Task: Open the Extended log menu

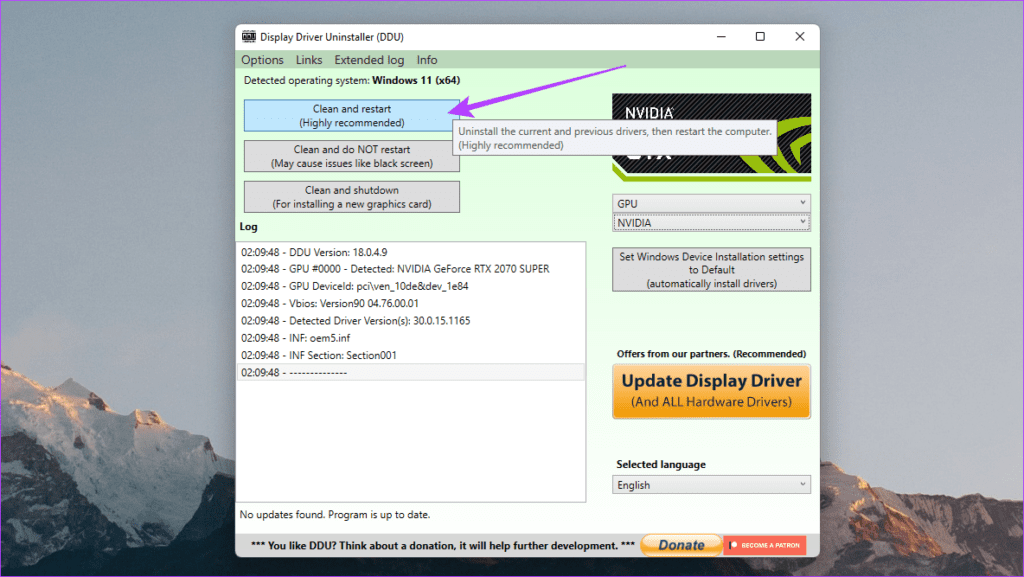Action: 369,59
